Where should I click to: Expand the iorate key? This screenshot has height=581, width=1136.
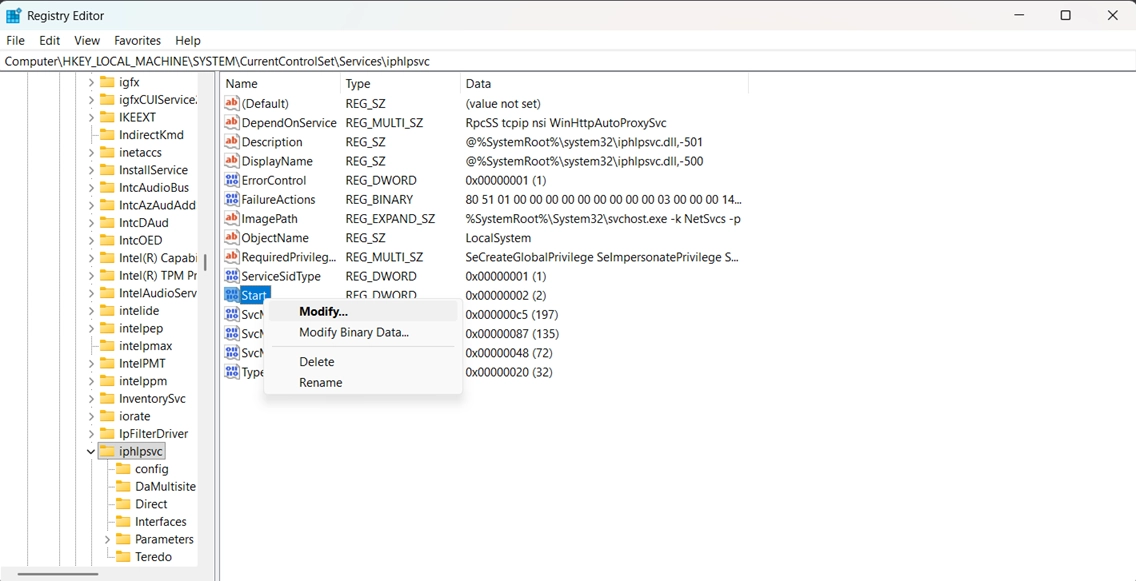pyautogui.click(x=91, y=416)
